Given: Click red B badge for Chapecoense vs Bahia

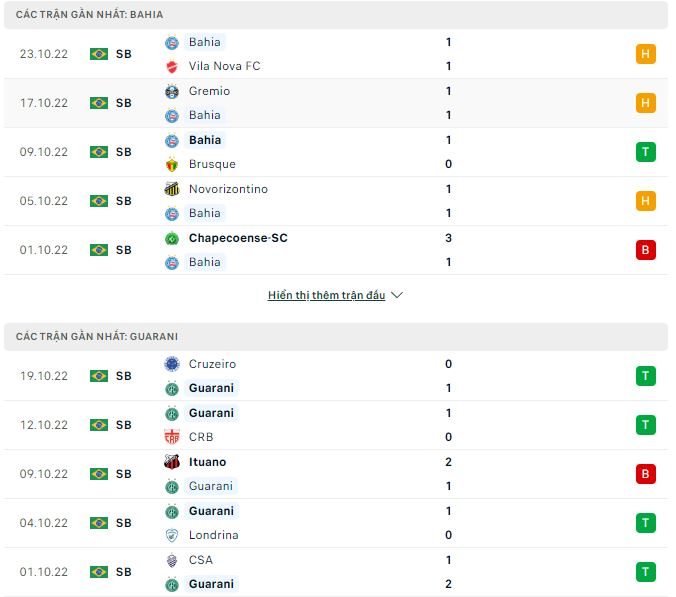Looking at the screenshot, I should [645, 250].
